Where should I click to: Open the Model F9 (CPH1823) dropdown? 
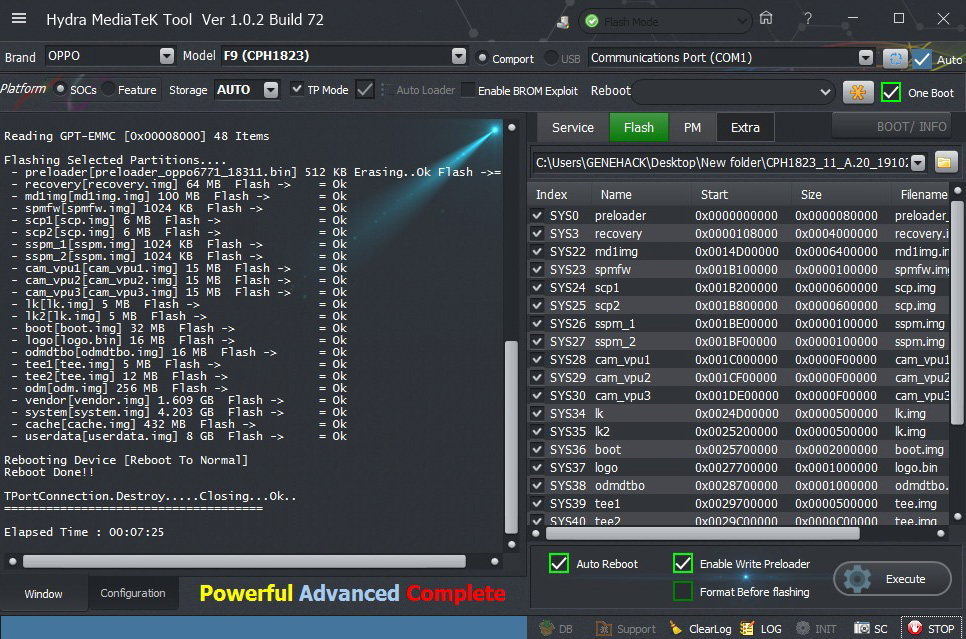click(x=458, y=56)
